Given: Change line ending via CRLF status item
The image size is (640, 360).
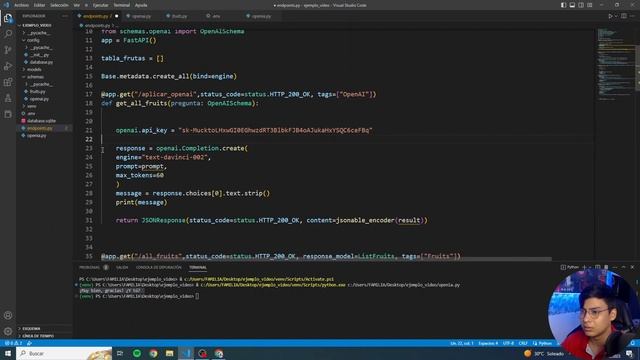Looking at the screenshot, I should tap(523, 343).
